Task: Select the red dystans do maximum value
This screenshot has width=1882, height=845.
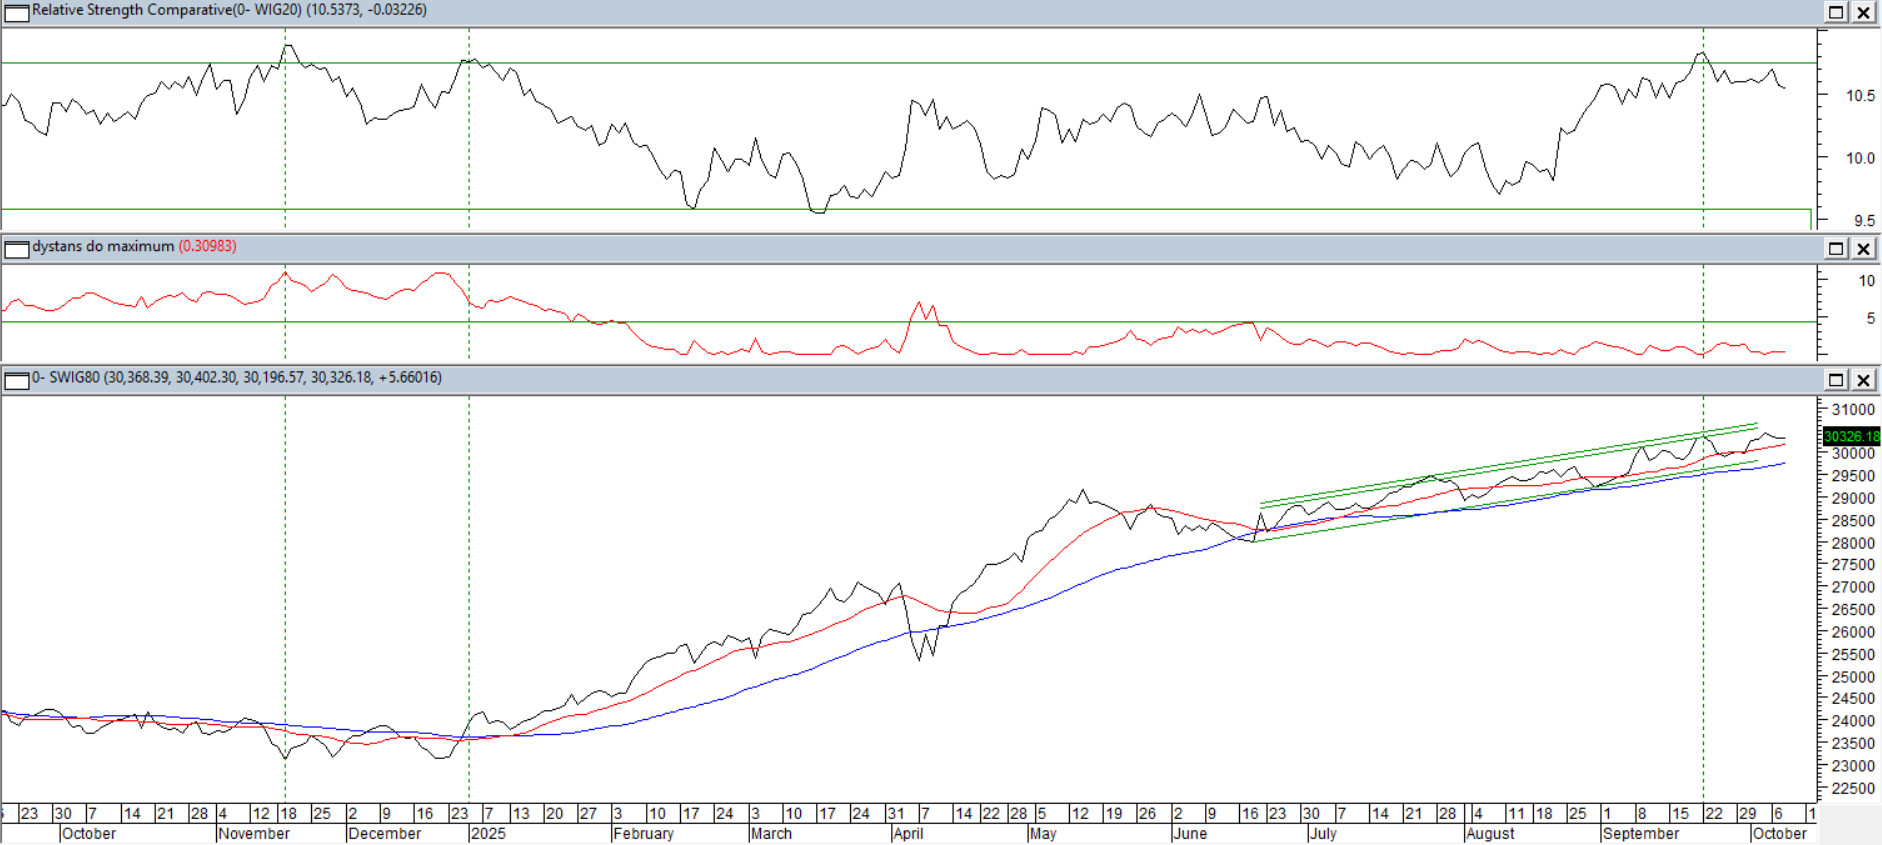Action: click(x=207, y=246)
